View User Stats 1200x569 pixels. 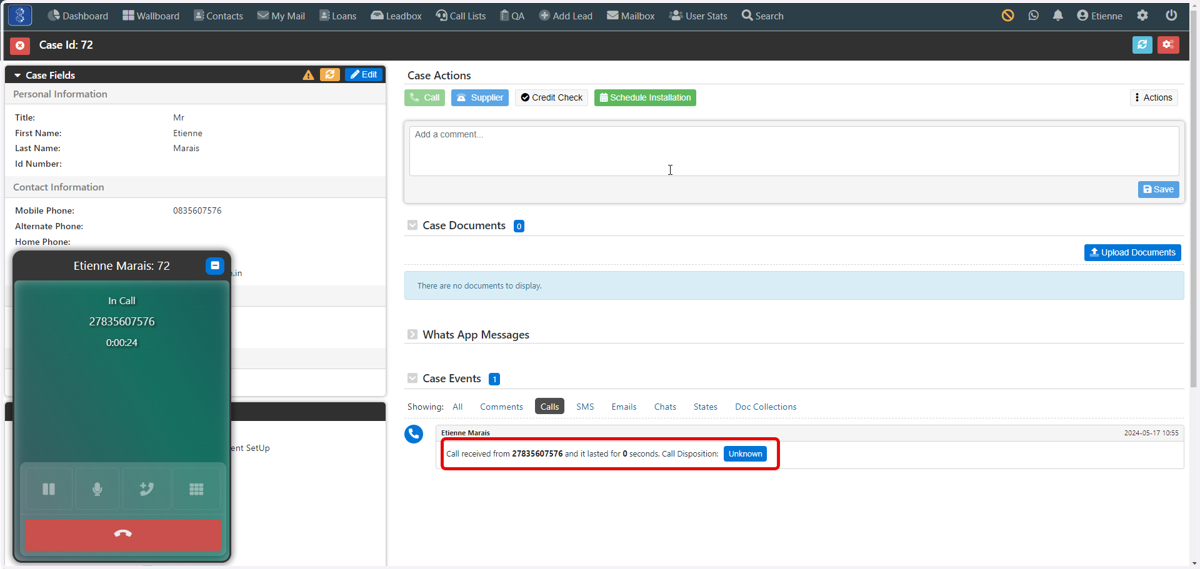coord(699,16)
